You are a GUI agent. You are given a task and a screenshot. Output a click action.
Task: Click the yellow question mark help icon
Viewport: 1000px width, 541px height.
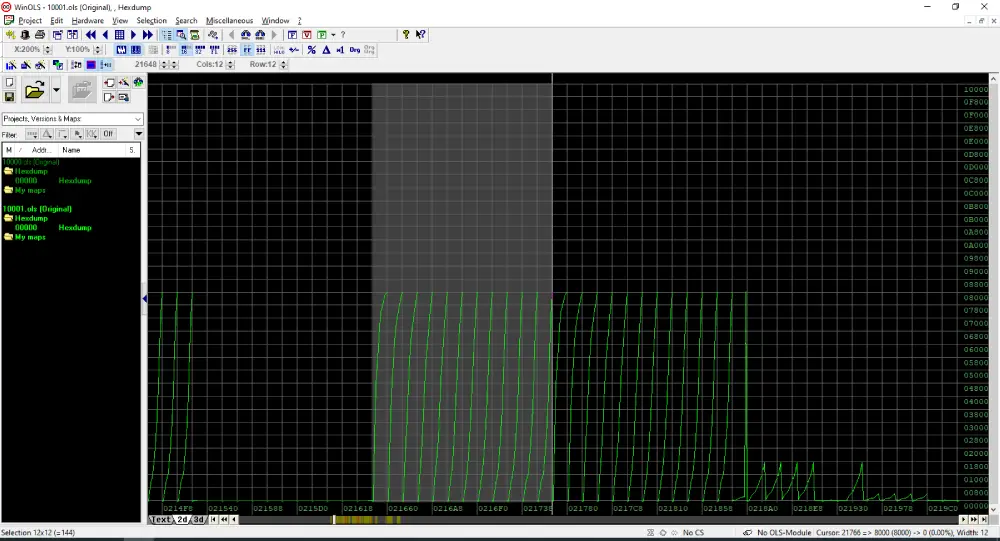click(x=406, y=34)
